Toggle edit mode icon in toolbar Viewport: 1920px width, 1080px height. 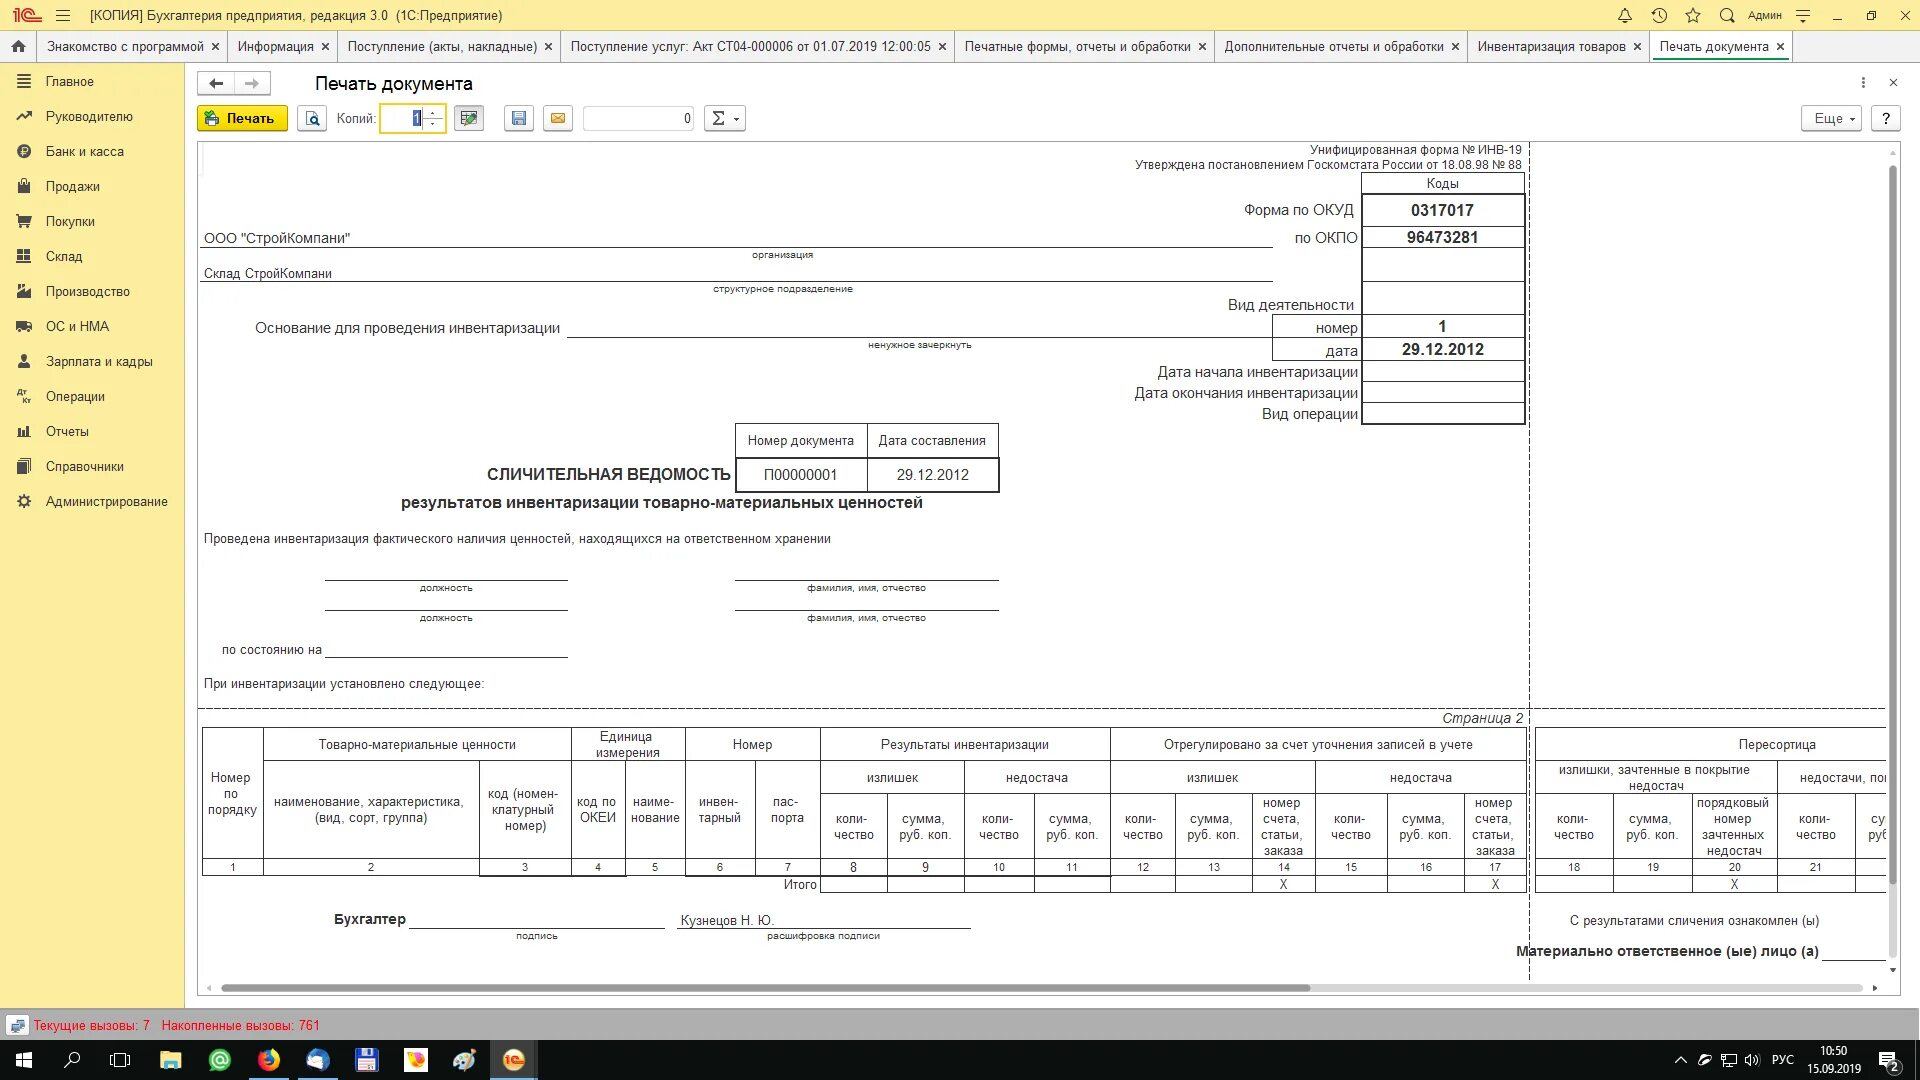click(468, 118)
